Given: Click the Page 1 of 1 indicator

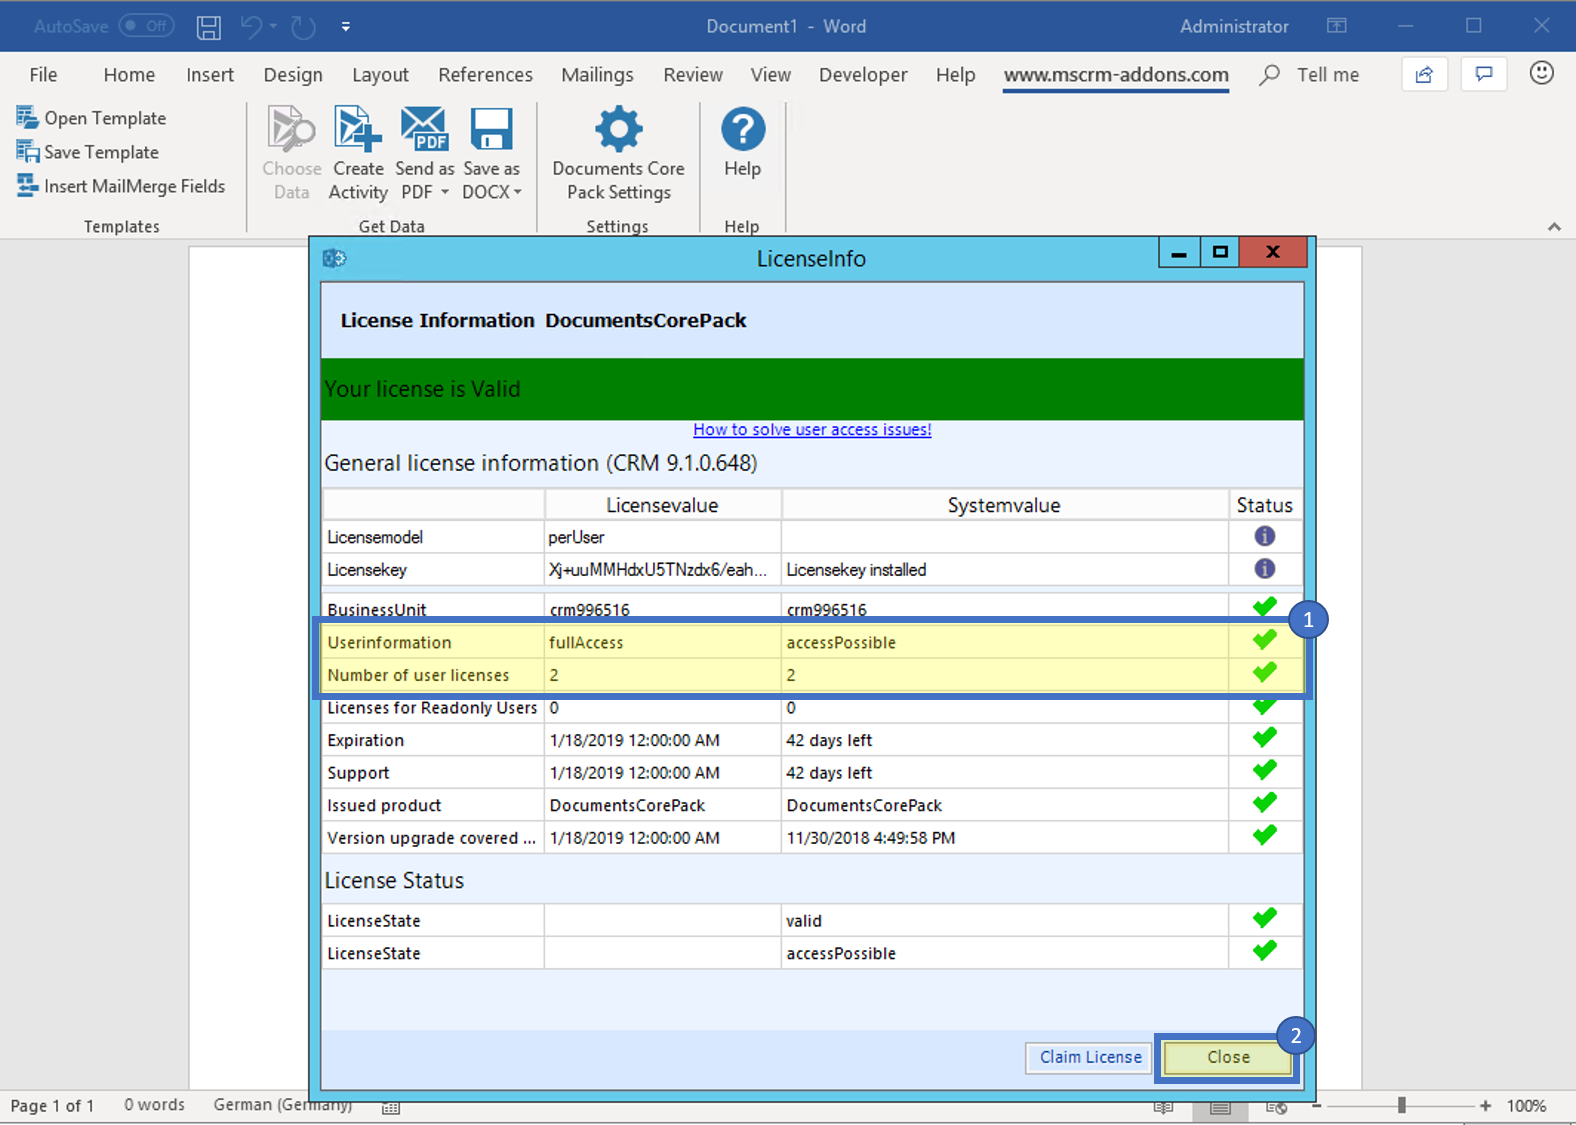Looking at the screenshot, I should (52, 1106).
